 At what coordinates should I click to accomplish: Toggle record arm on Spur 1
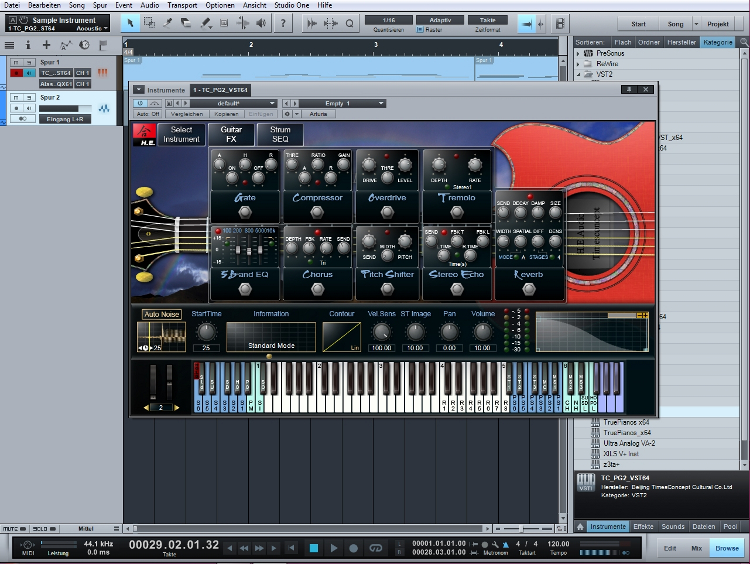(x=16, y=73)
